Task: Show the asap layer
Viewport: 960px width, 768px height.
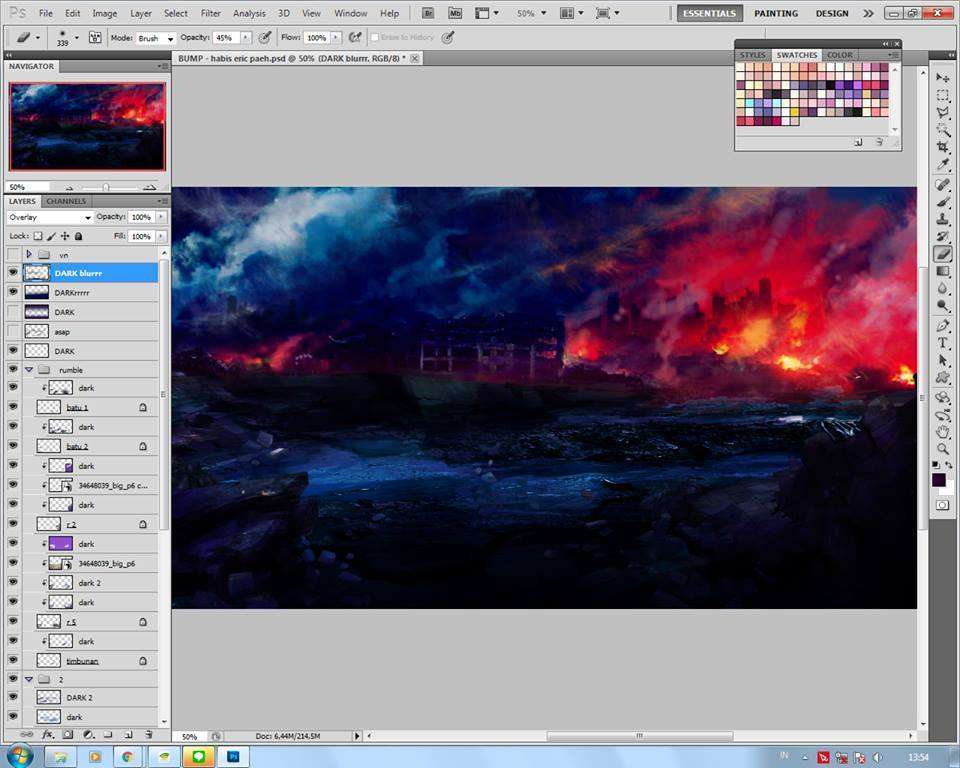Action: coord(13,331)
